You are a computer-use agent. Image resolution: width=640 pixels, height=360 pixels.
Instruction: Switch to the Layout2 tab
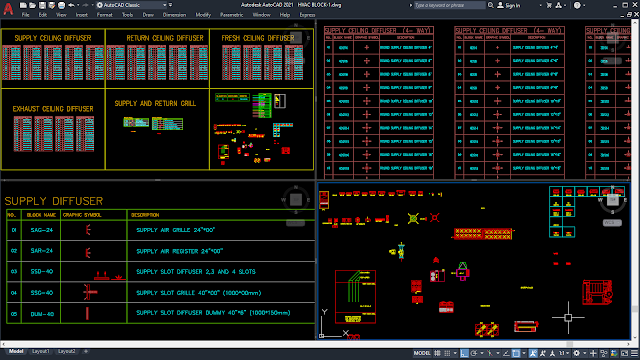click(66, 351)
